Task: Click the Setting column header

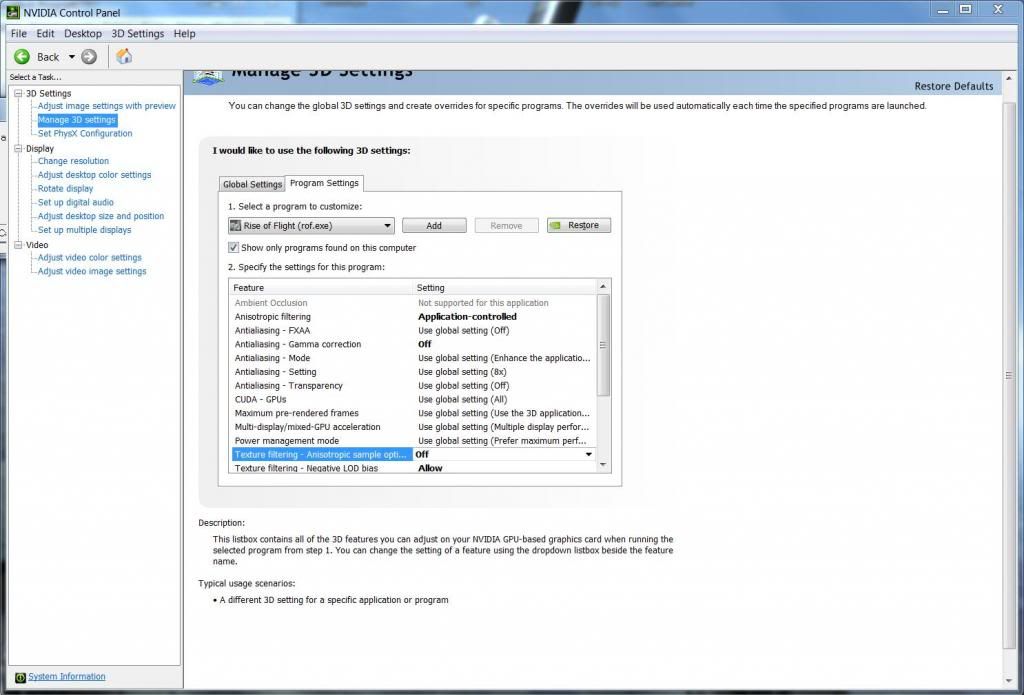Action: click(504, 287)
